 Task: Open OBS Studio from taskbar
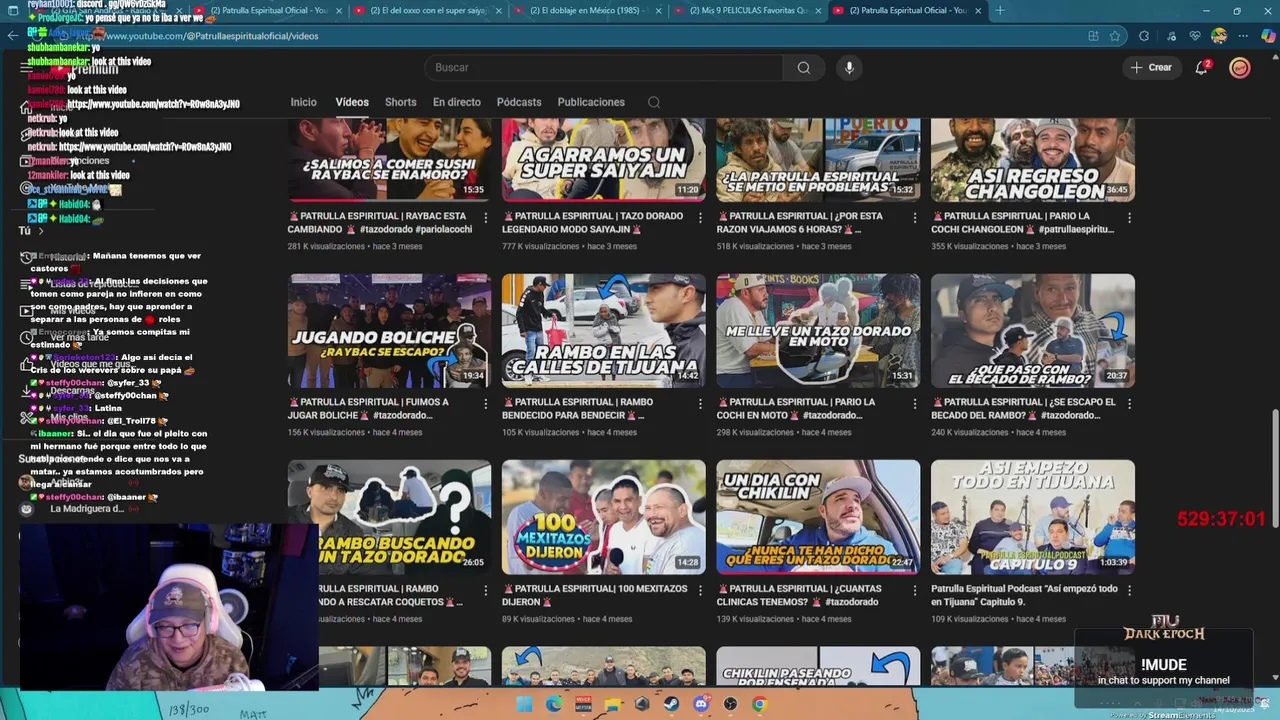click(730, 704)
